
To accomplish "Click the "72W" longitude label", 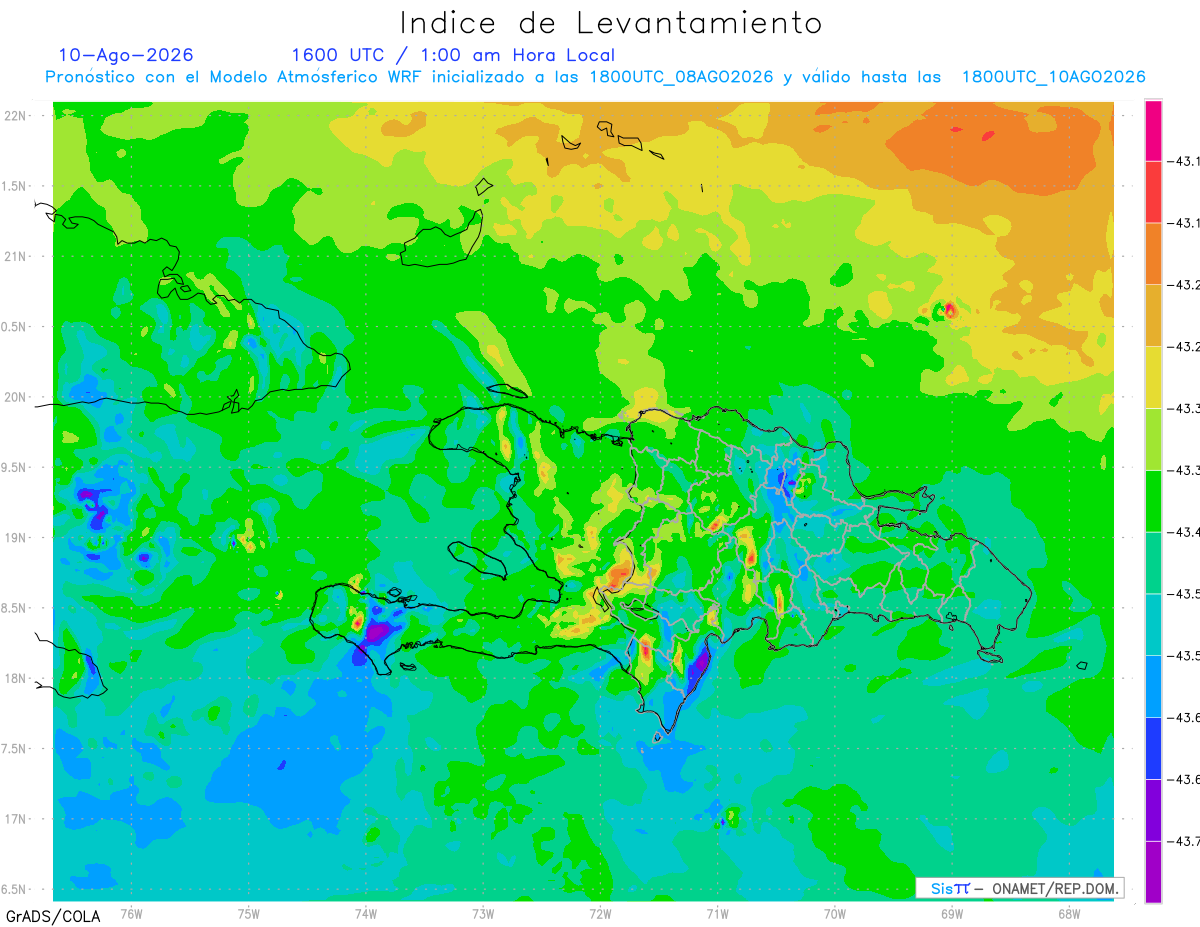I will pyautogui.click(x=600, y=913).
